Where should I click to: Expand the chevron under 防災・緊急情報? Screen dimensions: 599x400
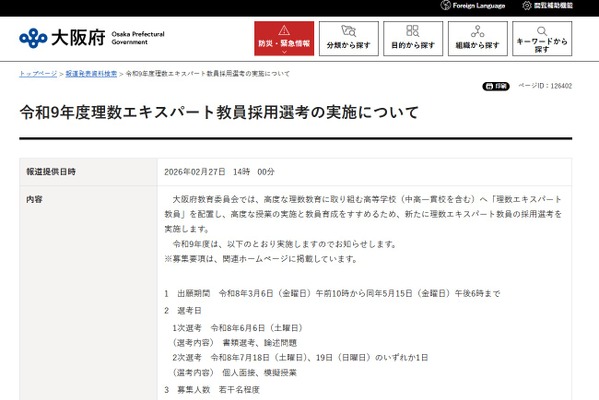284,52
